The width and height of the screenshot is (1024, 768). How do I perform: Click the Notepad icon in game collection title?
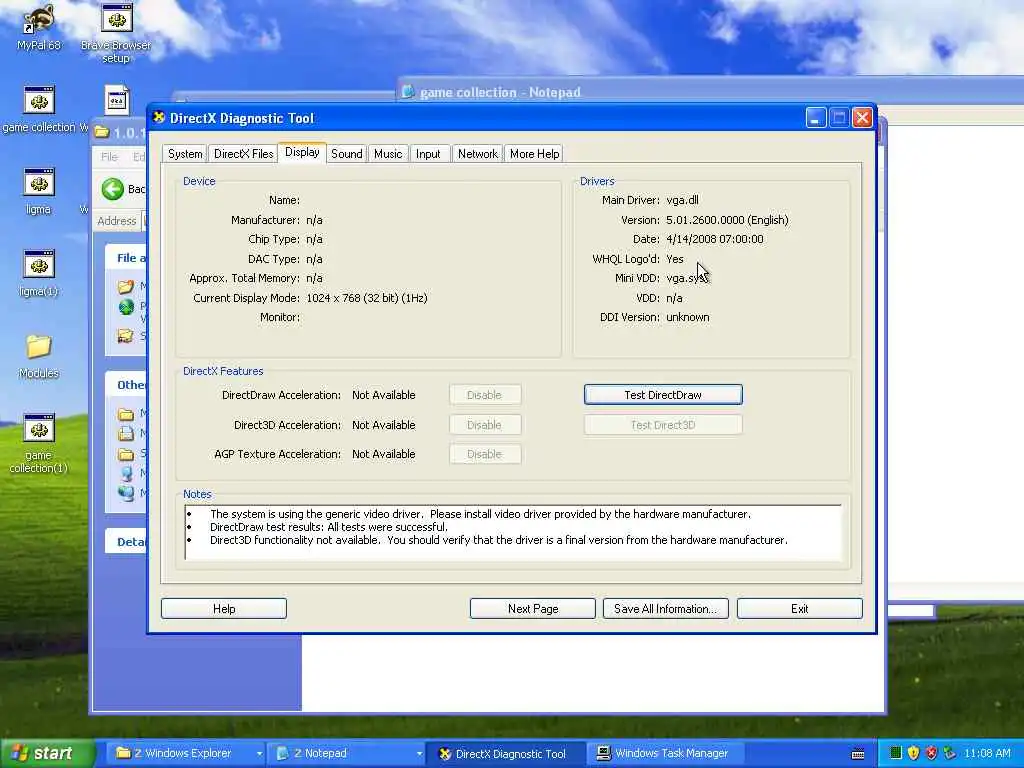[x=408, y=92]
